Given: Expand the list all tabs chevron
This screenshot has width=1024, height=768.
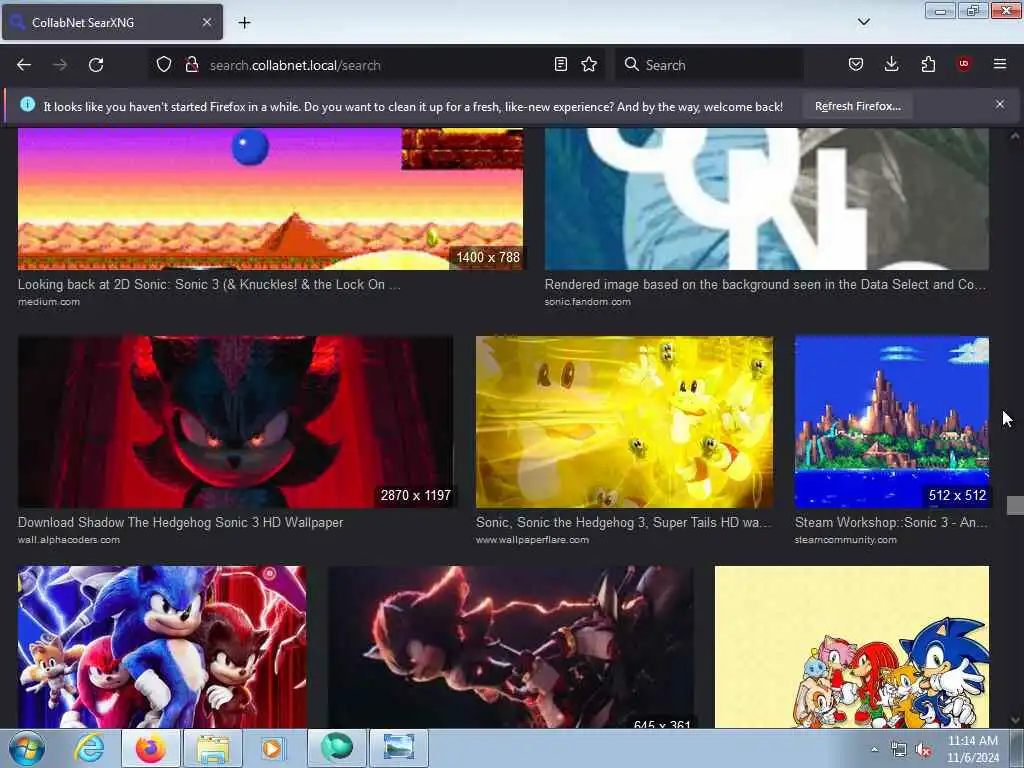Looking at the screenshot, I should pos(864,22).
